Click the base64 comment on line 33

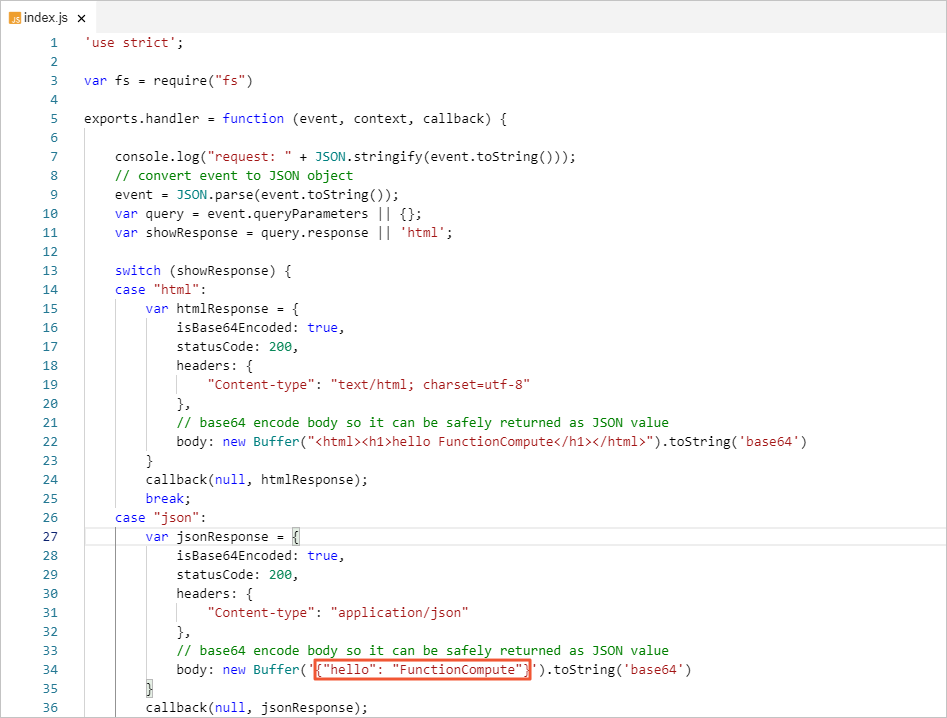[x=422, y=651]
